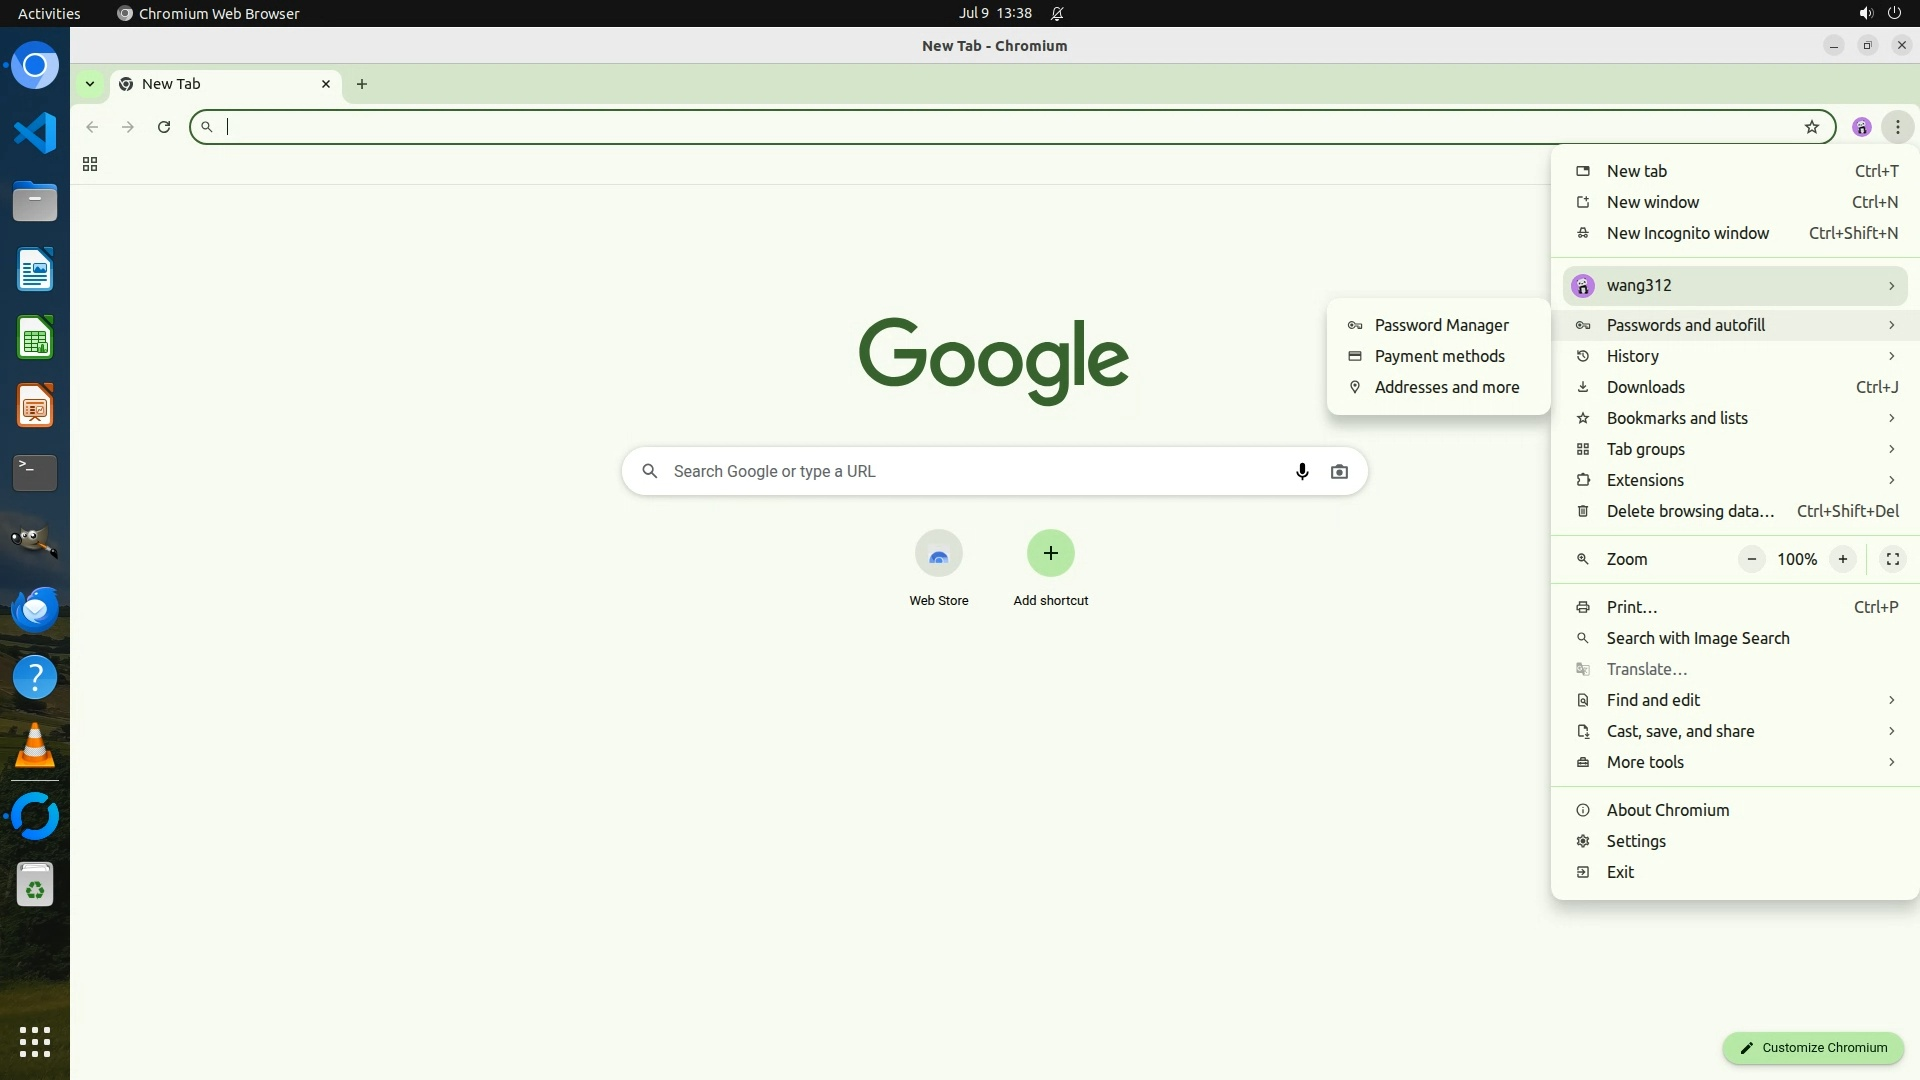Reload the page with refresh icon

164,127
